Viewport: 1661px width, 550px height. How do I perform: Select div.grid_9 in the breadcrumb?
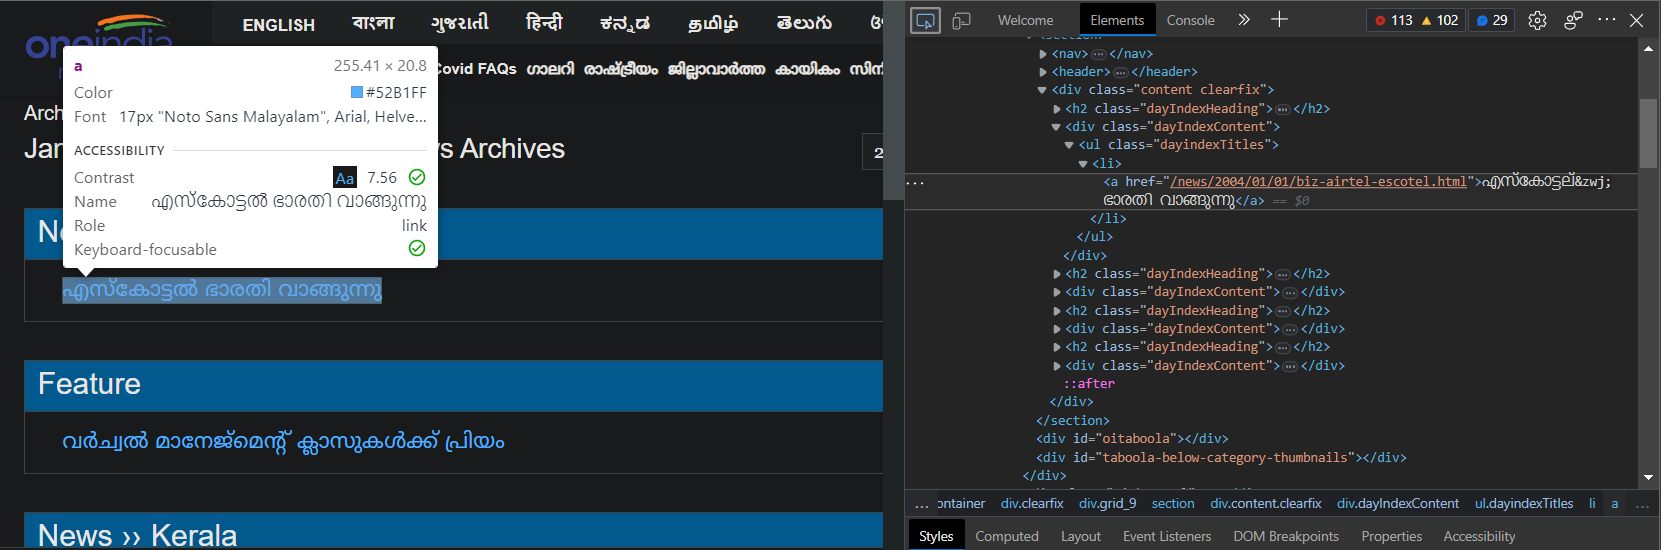tap(1108, 504)
